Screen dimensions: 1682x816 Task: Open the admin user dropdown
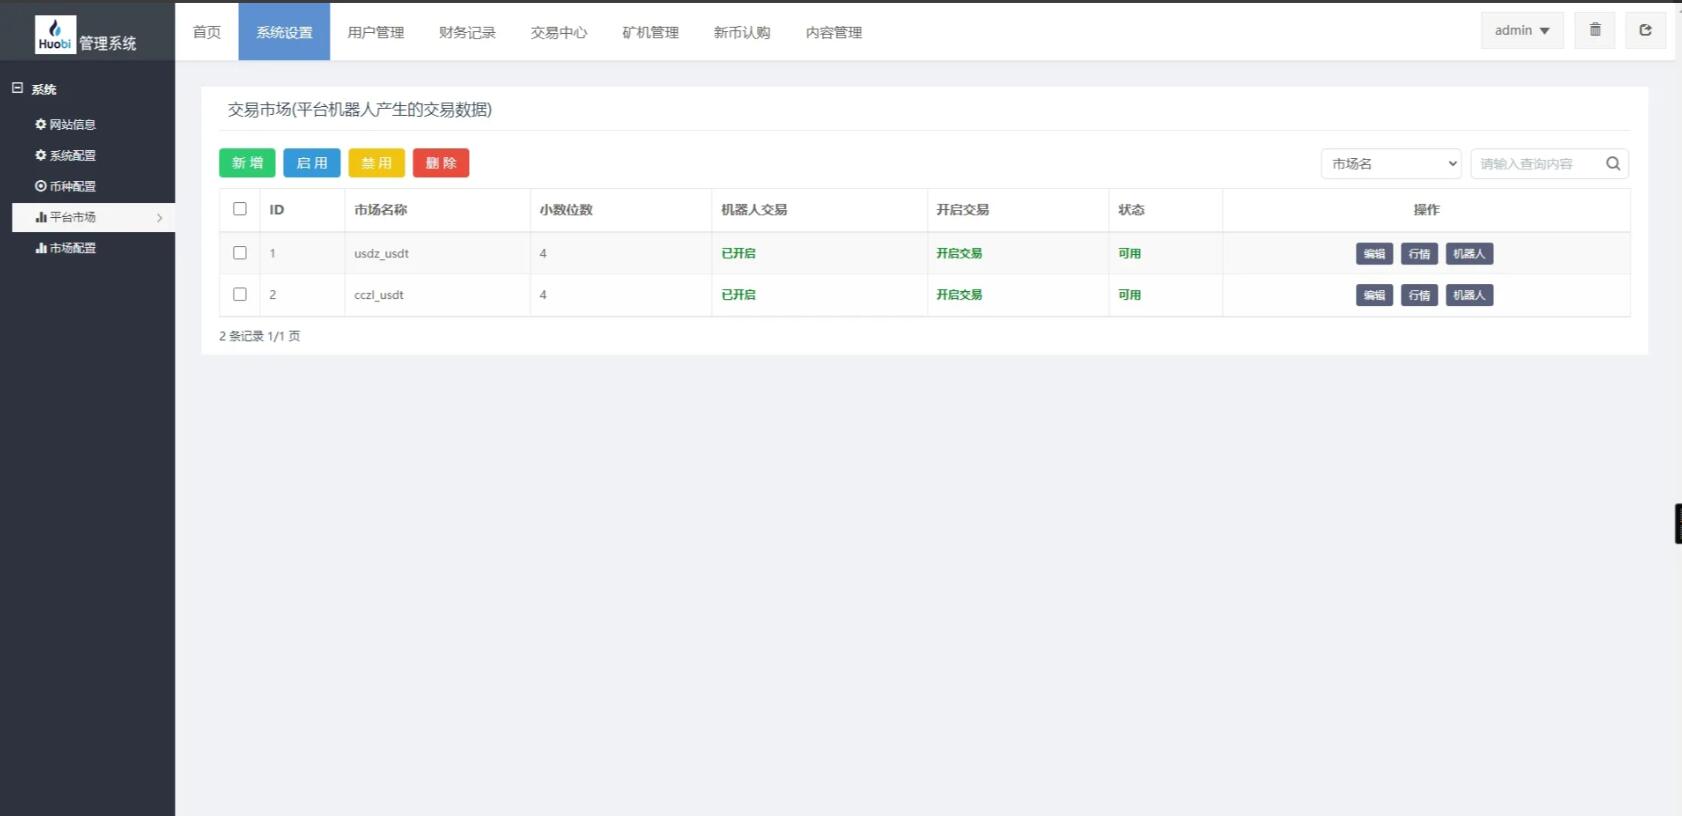[x=1521, y=31]
